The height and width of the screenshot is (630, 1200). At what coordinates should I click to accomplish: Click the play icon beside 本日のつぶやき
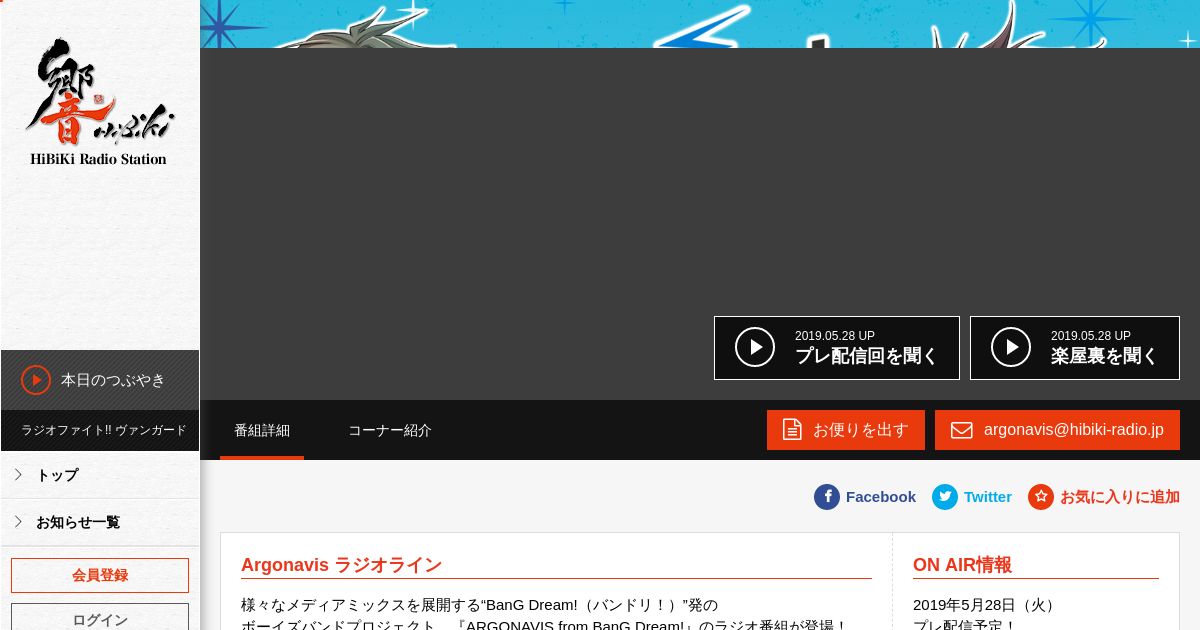[36, 380]
